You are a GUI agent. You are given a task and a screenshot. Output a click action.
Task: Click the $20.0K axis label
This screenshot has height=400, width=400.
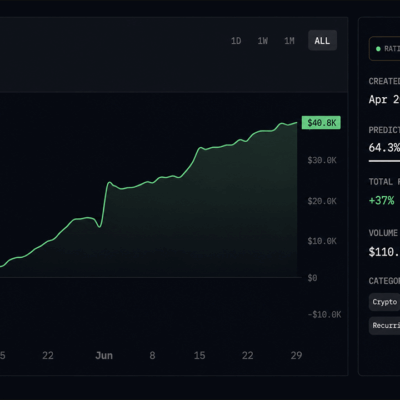pyautogui.click(x=322, y=201)
